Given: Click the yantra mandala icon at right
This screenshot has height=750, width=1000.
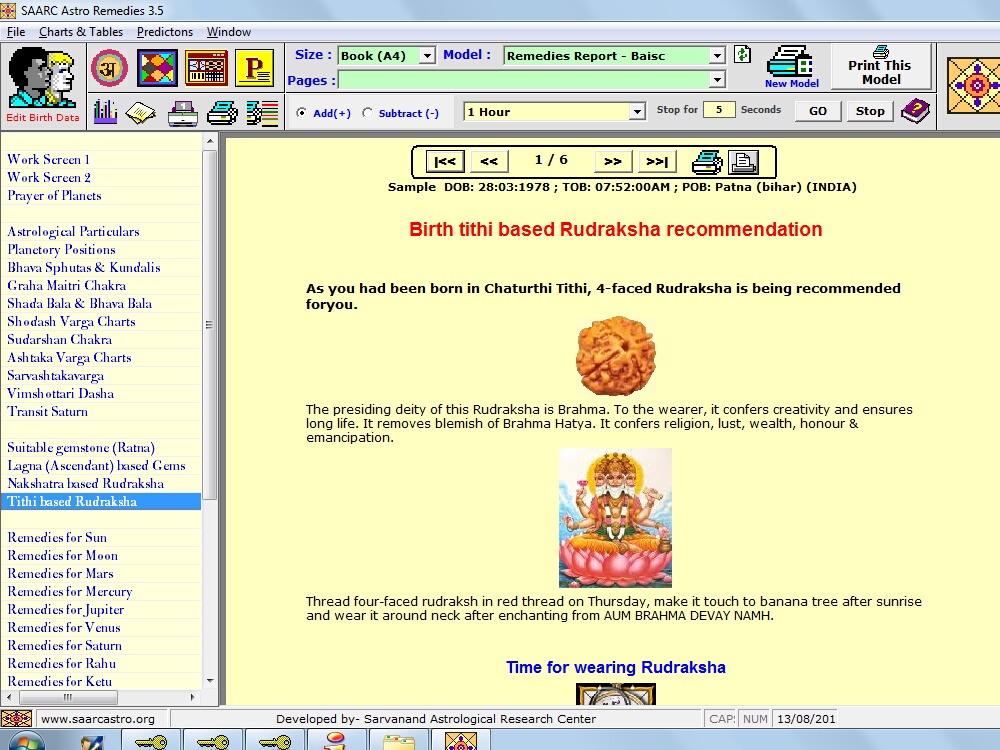Looking at the screenshot, I should pos(974,85).
